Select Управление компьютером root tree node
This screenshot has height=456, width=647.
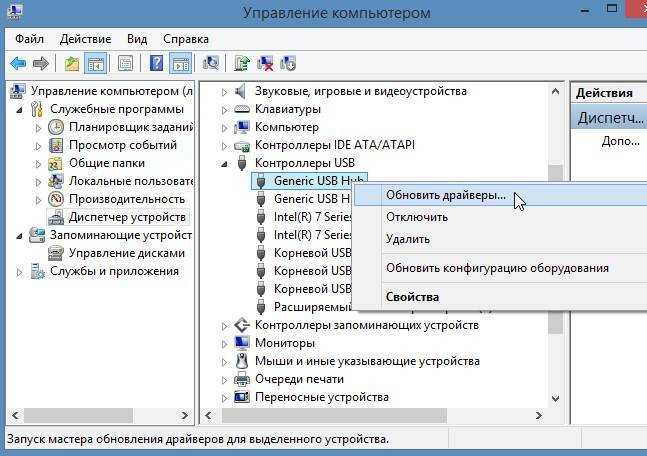click(x=111, y=91)
